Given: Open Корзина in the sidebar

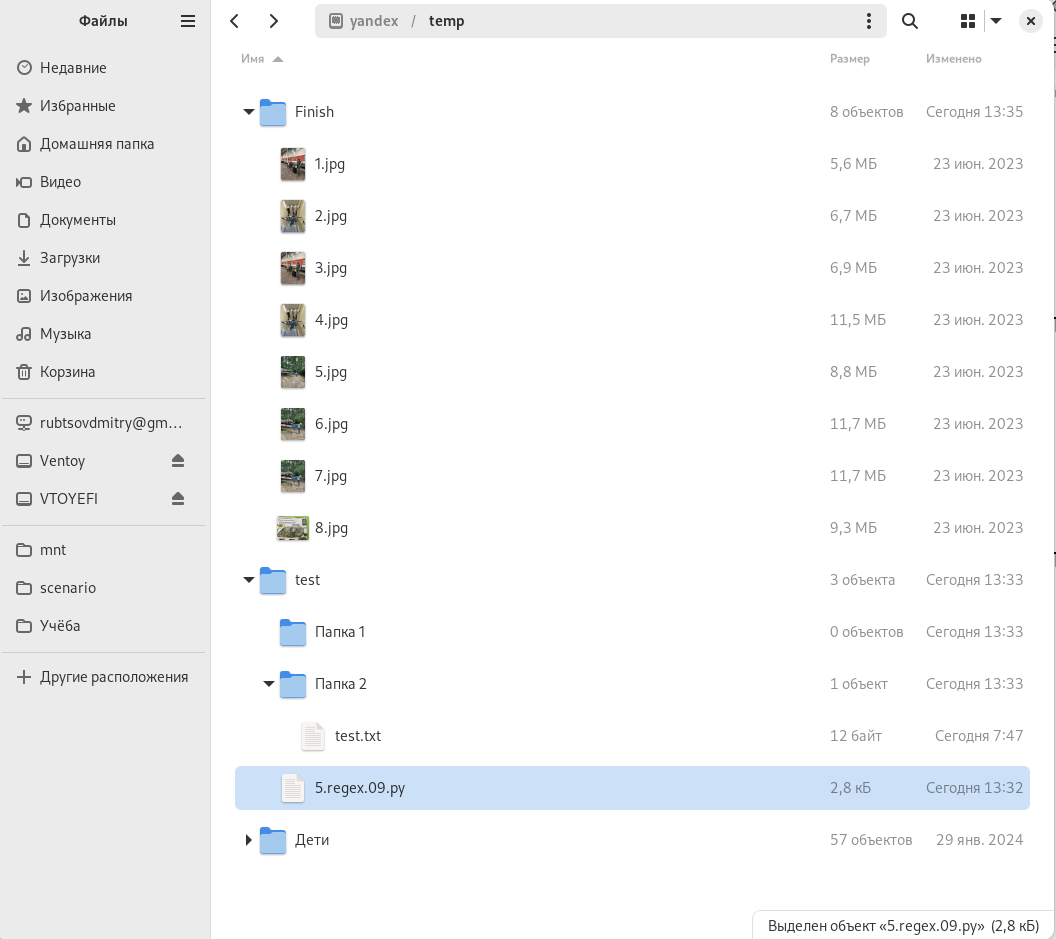Looking at the screenshot, I should click(67, 372).
